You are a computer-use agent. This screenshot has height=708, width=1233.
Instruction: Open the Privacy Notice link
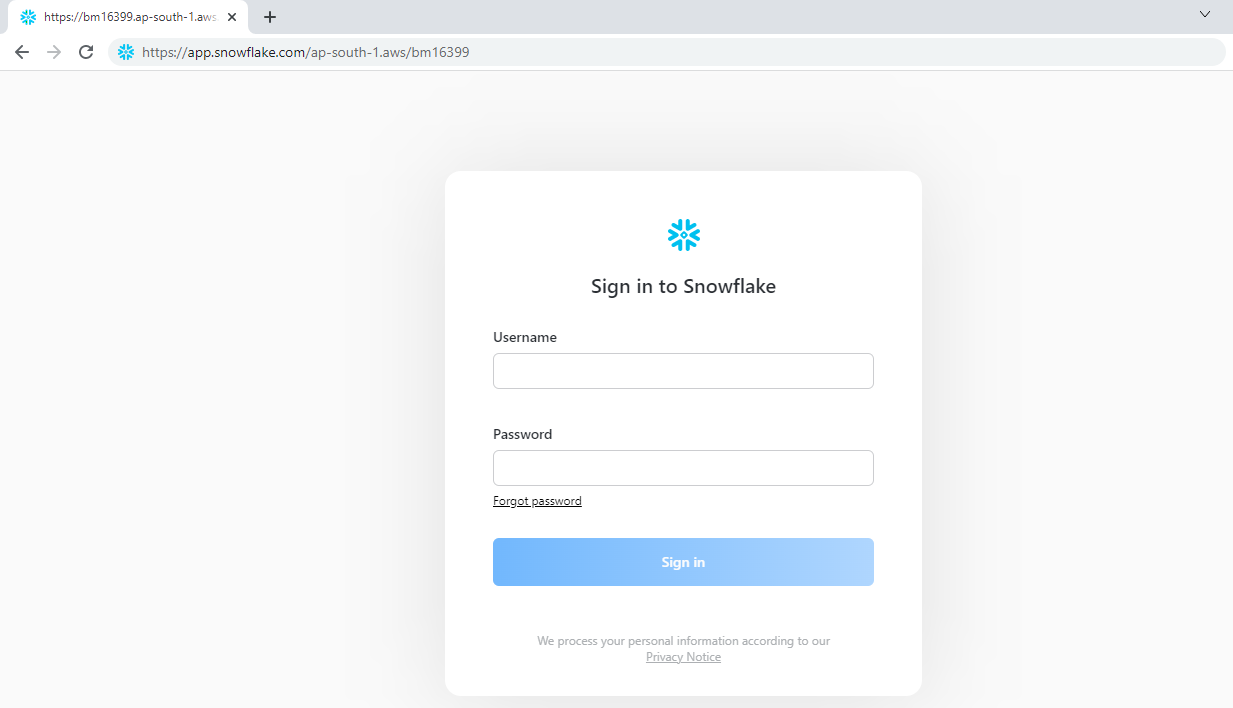coord(683,657)
